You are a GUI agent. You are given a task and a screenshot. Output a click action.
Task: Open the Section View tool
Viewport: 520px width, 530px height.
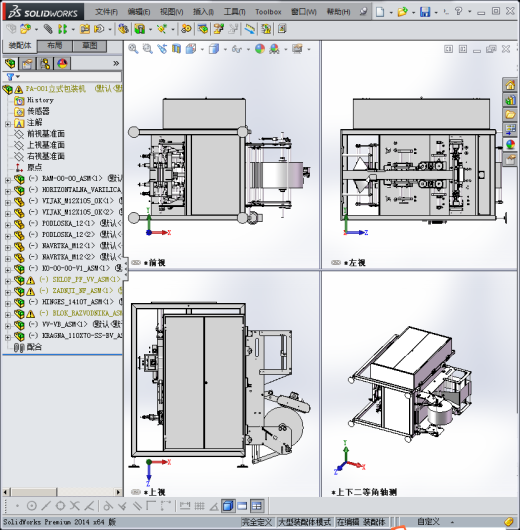[176, 49]
